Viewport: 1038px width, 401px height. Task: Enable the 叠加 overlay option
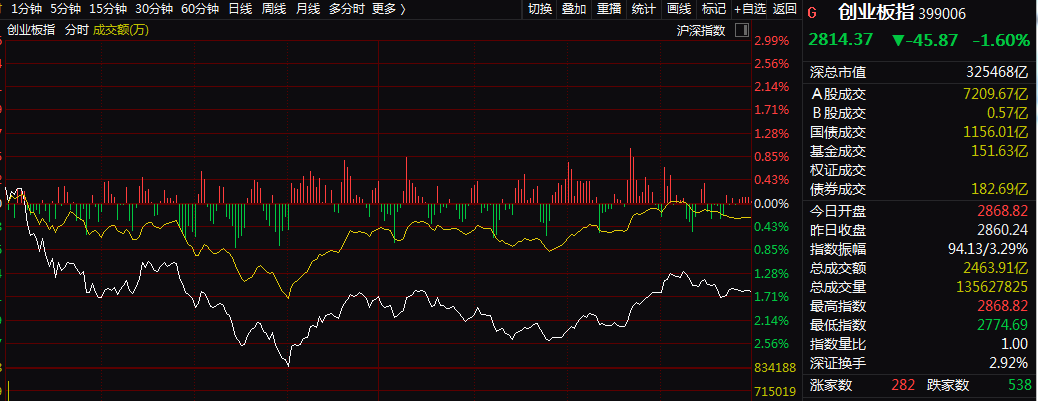coord(574,9)
